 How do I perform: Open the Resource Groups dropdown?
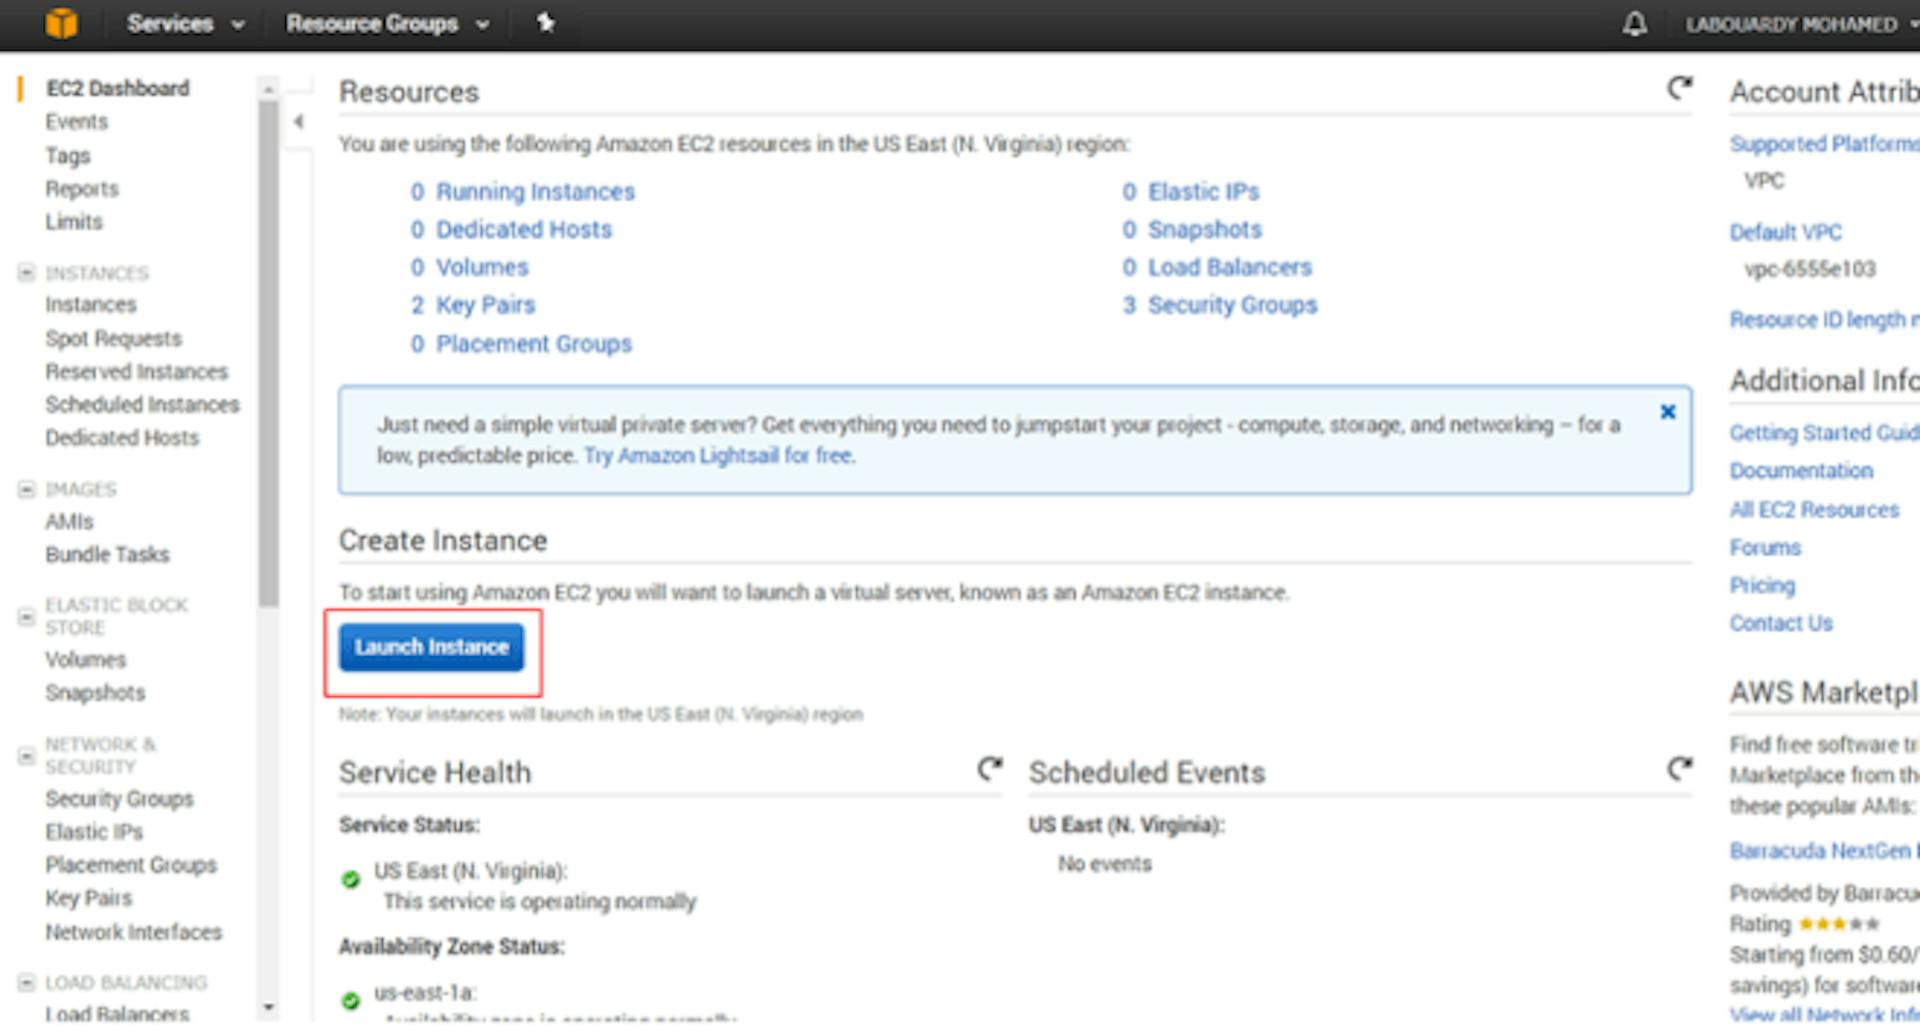coord(388,24)
